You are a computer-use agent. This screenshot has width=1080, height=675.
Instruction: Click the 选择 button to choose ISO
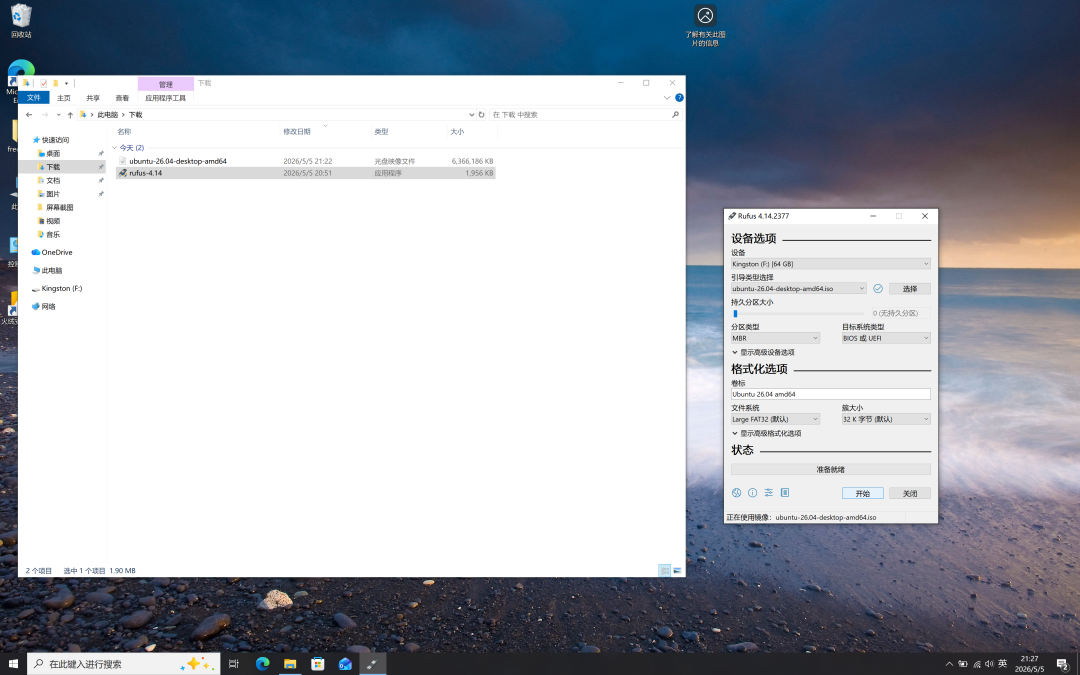point(910,289)
